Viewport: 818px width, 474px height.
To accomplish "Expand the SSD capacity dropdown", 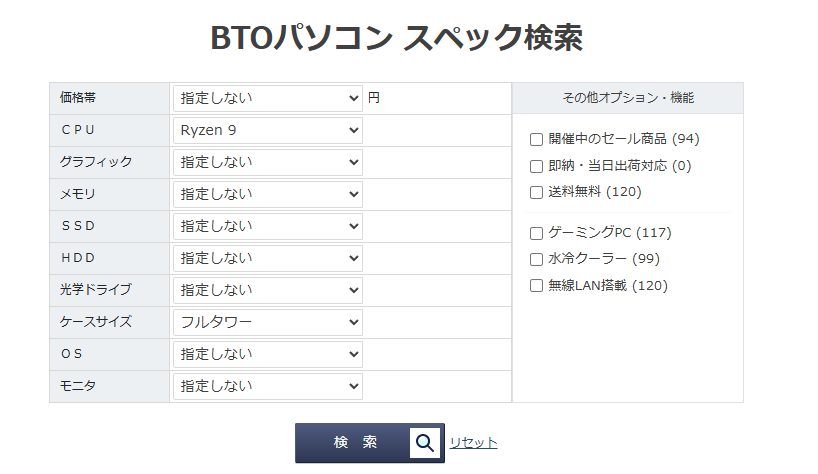I will (267, 226).
